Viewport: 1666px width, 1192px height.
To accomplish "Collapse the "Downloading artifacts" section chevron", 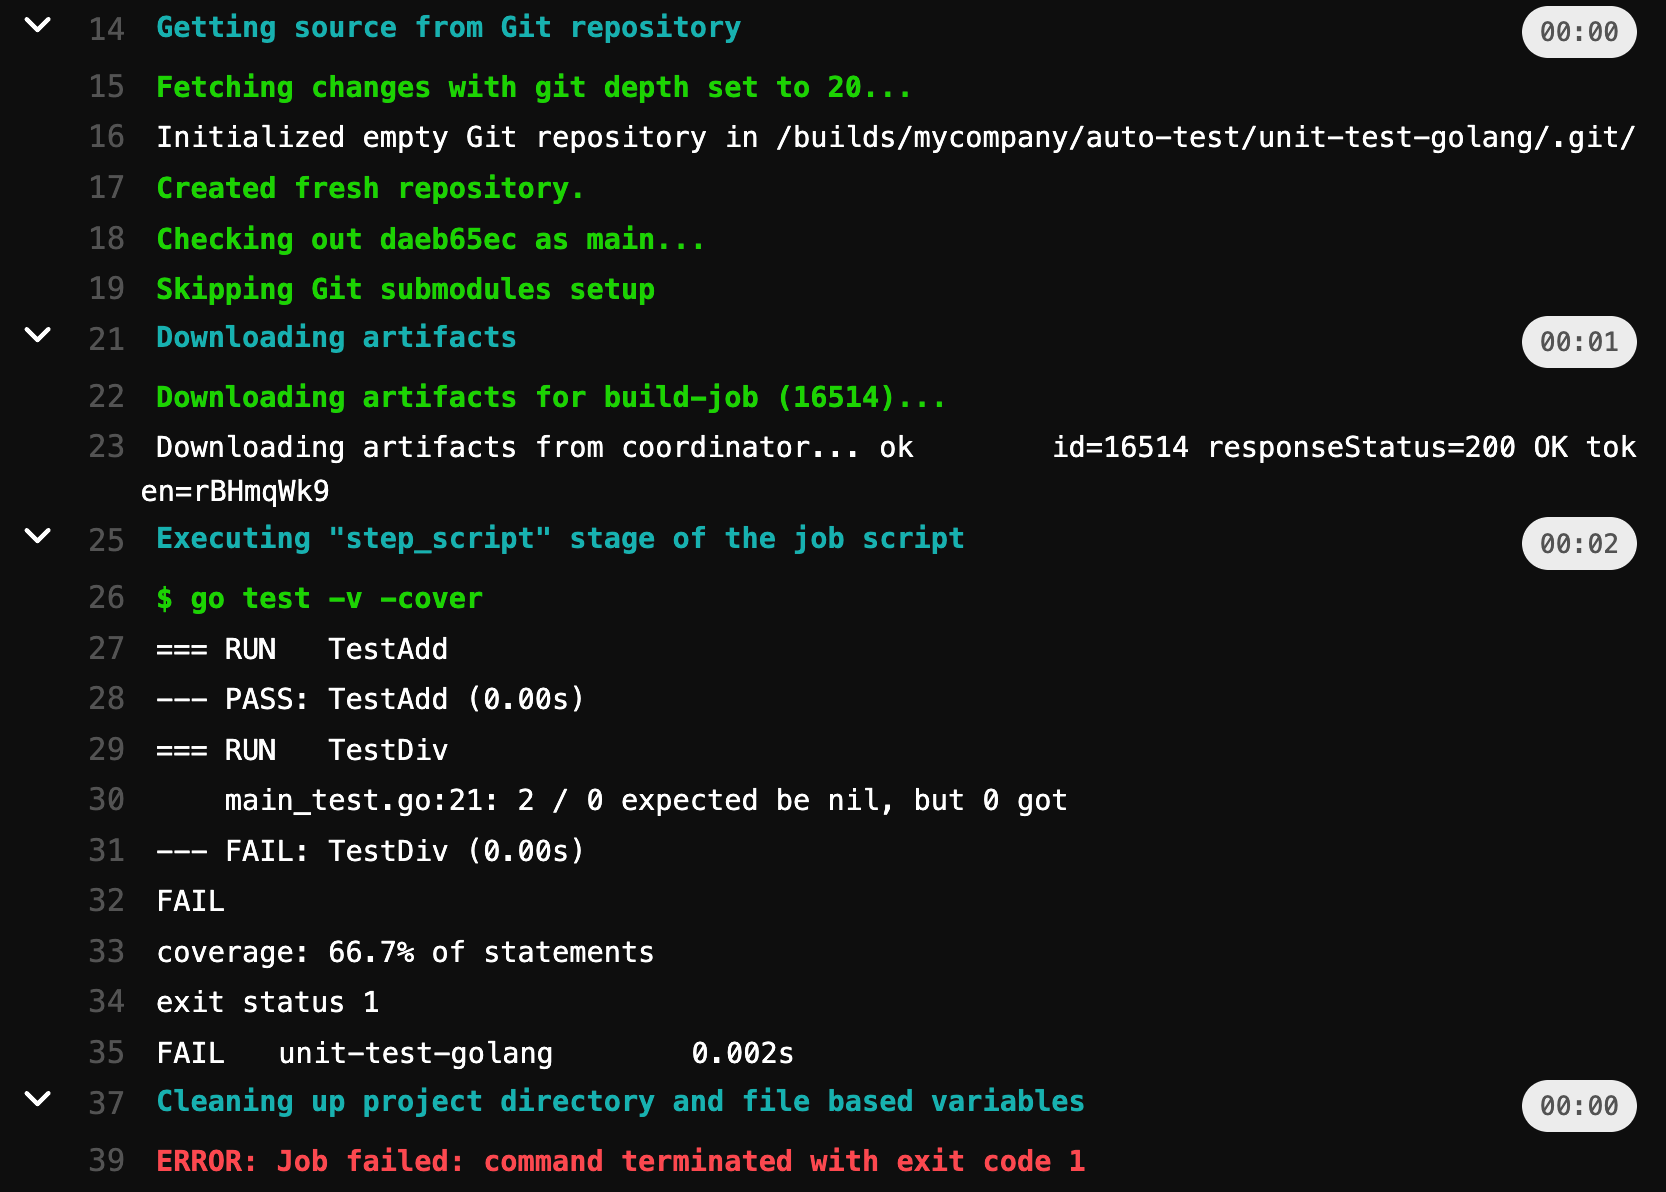I will [x=37, y=336].
